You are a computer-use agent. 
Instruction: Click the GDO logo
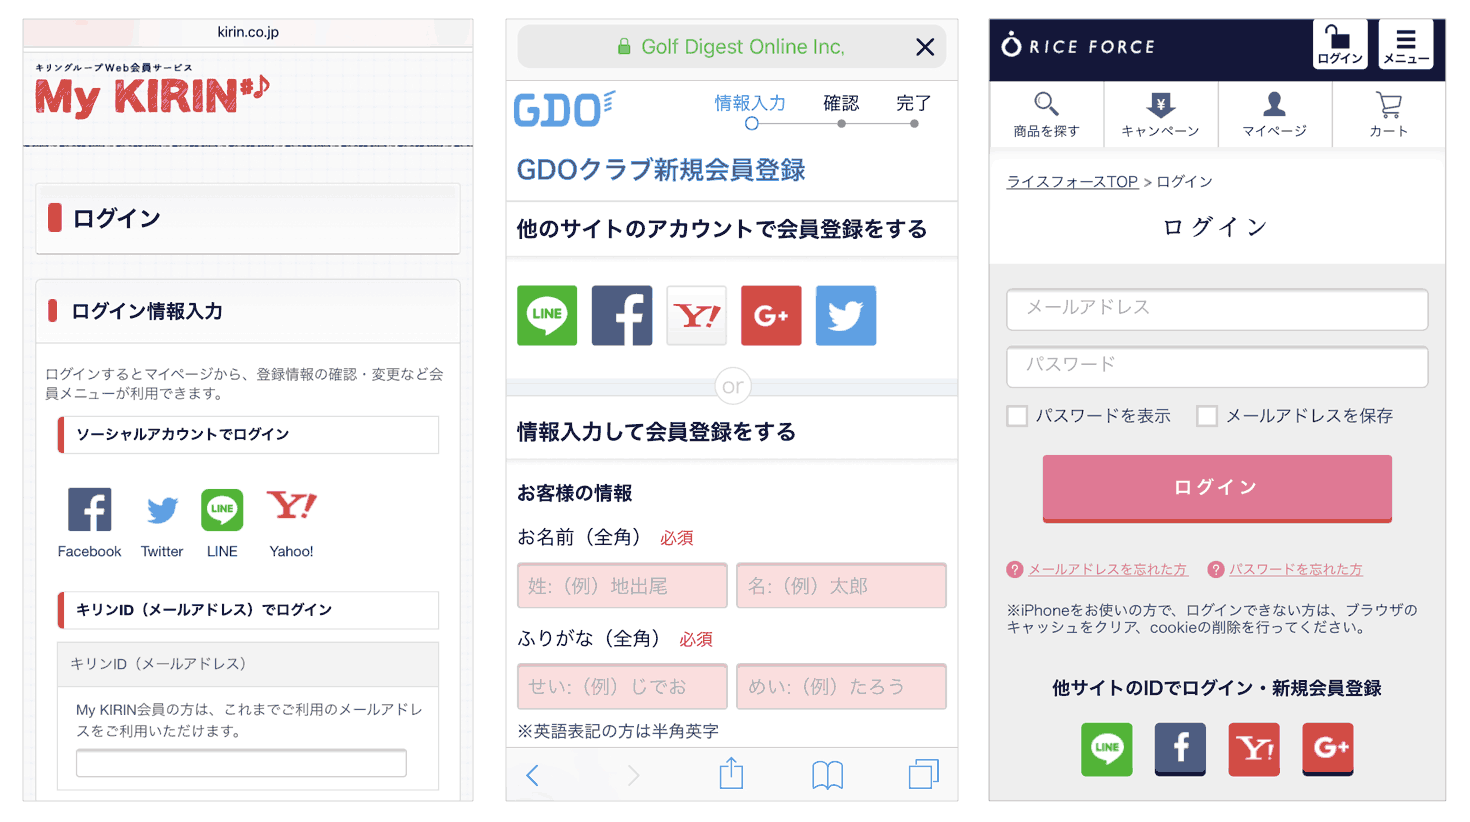[x=564, y=108]
